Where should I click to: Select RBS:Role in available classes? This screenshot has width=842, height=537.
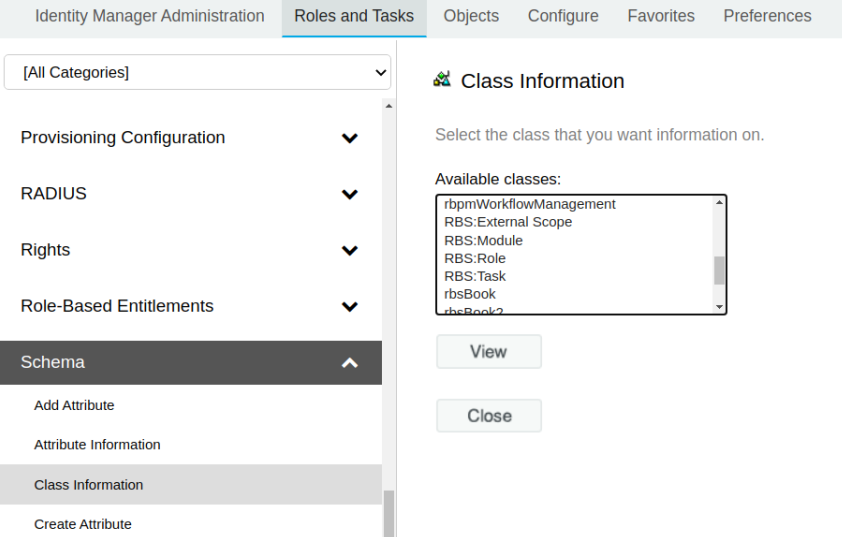pos(475,258)
